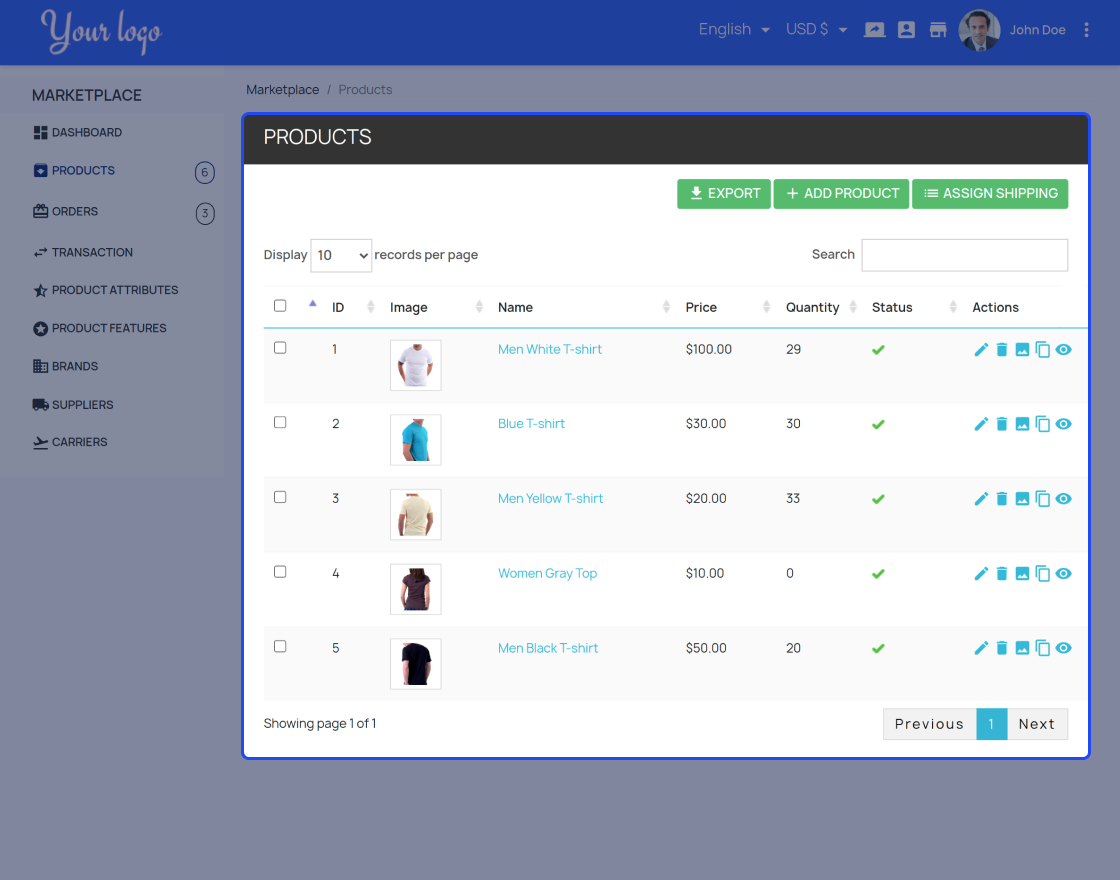Duplicate the Men Black T-shirt product
Image resolution: width=1120 pixels, height=880 pixels.
click(x=1043, y=648)
